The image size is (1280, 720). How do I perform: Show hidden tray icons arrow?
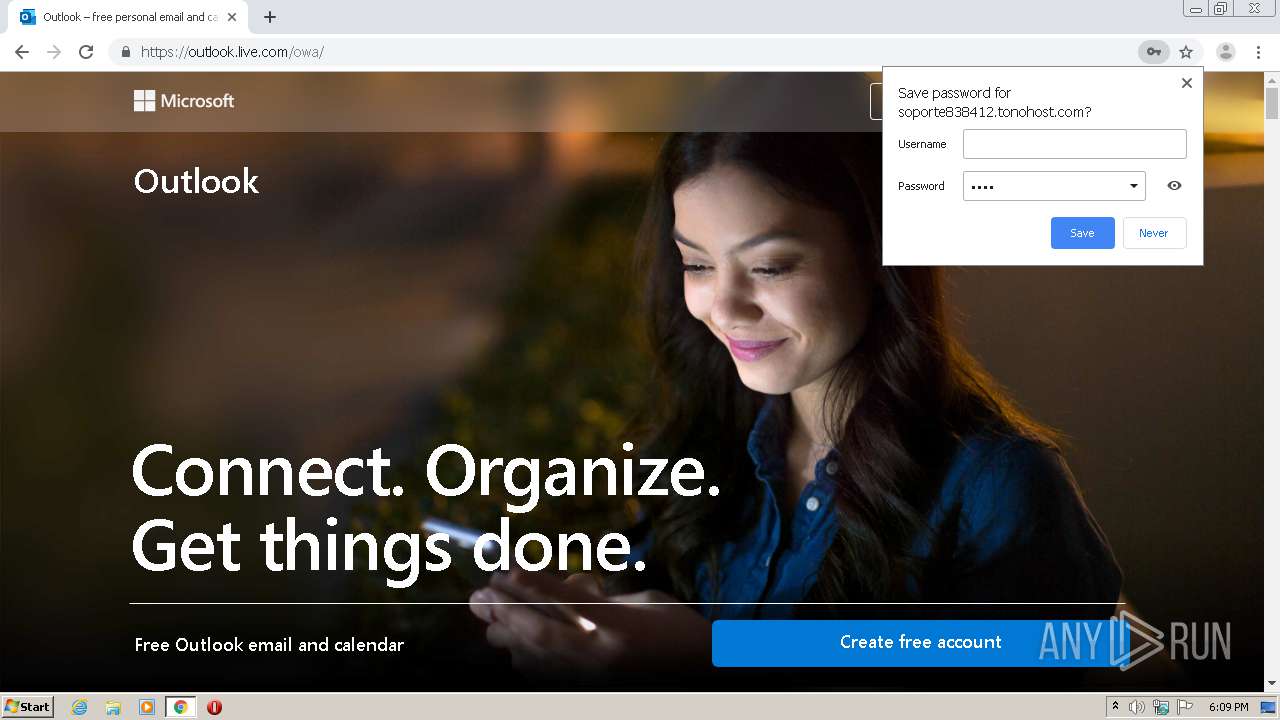point(1116,707)
